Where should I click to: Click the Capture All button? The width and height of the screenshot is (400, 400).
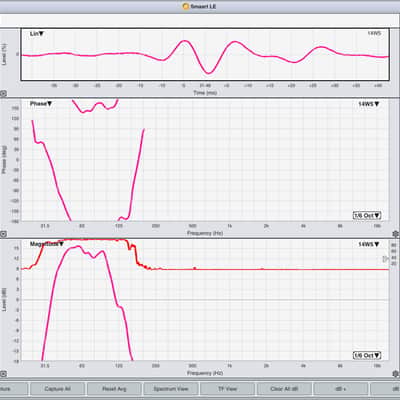tap(57, 389)
